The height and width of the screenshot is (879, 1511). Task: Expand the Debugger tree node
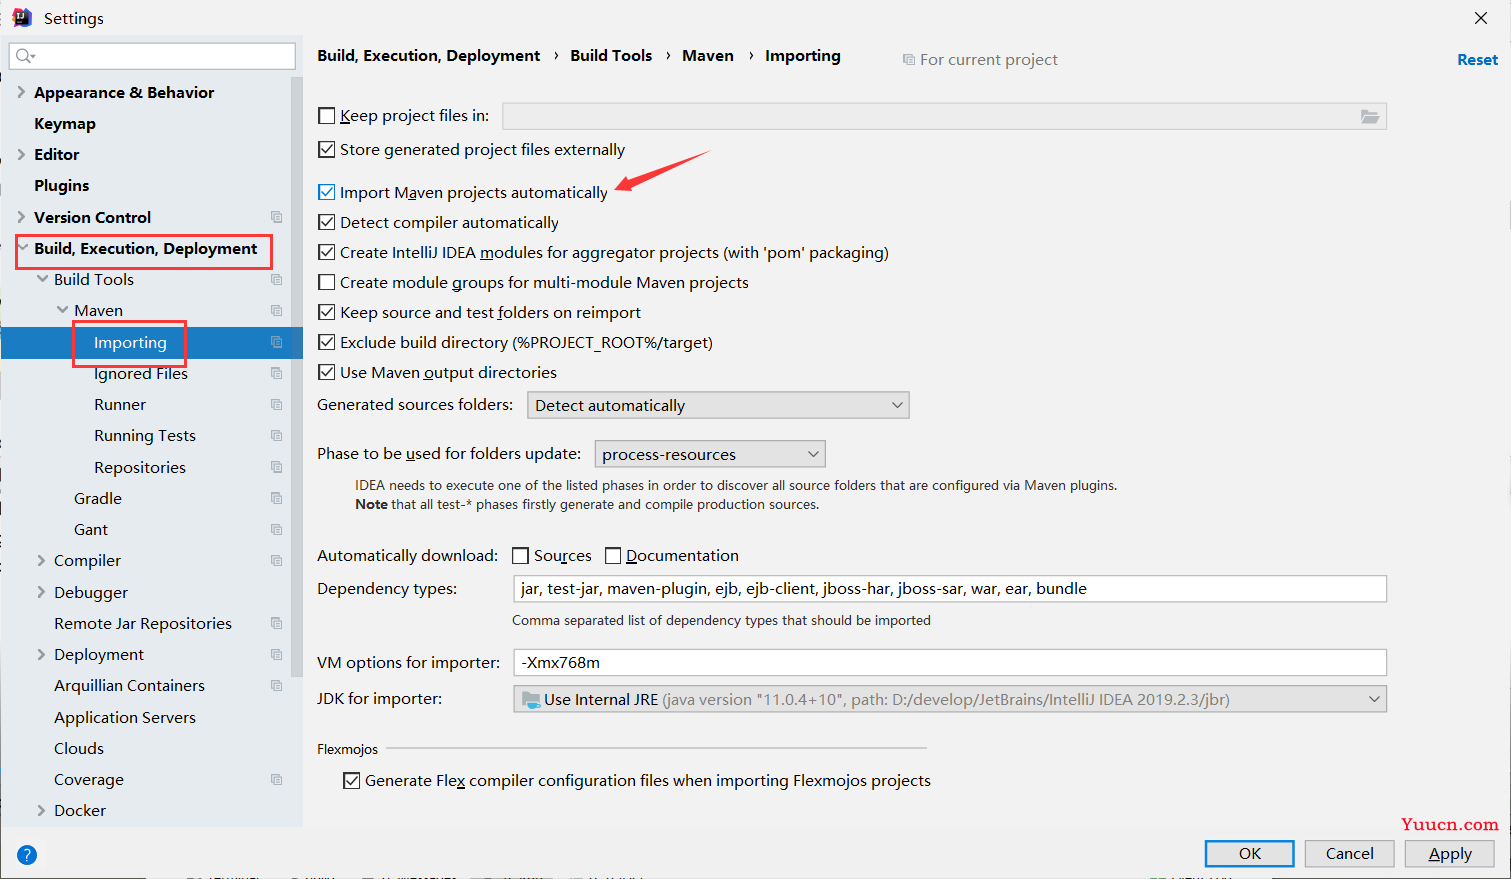point(41,592)
